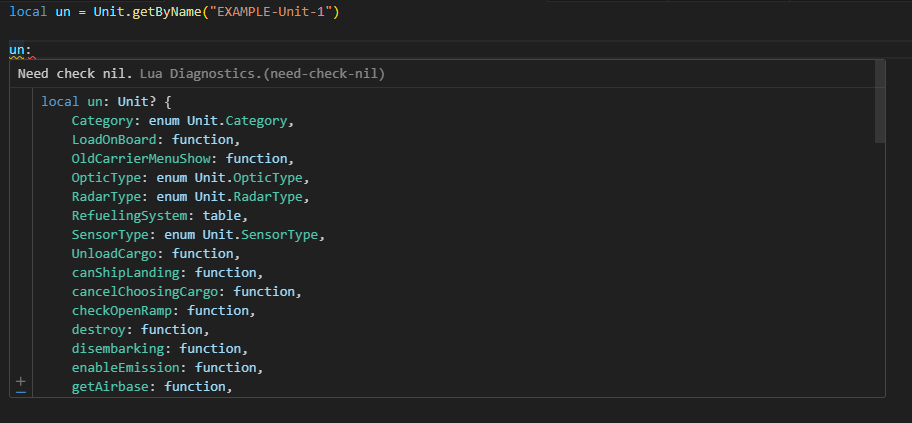This screenshot has width=912, height=423.
Task: Click the Unit.OpticType enum type
Action: (x=248, y=178)
